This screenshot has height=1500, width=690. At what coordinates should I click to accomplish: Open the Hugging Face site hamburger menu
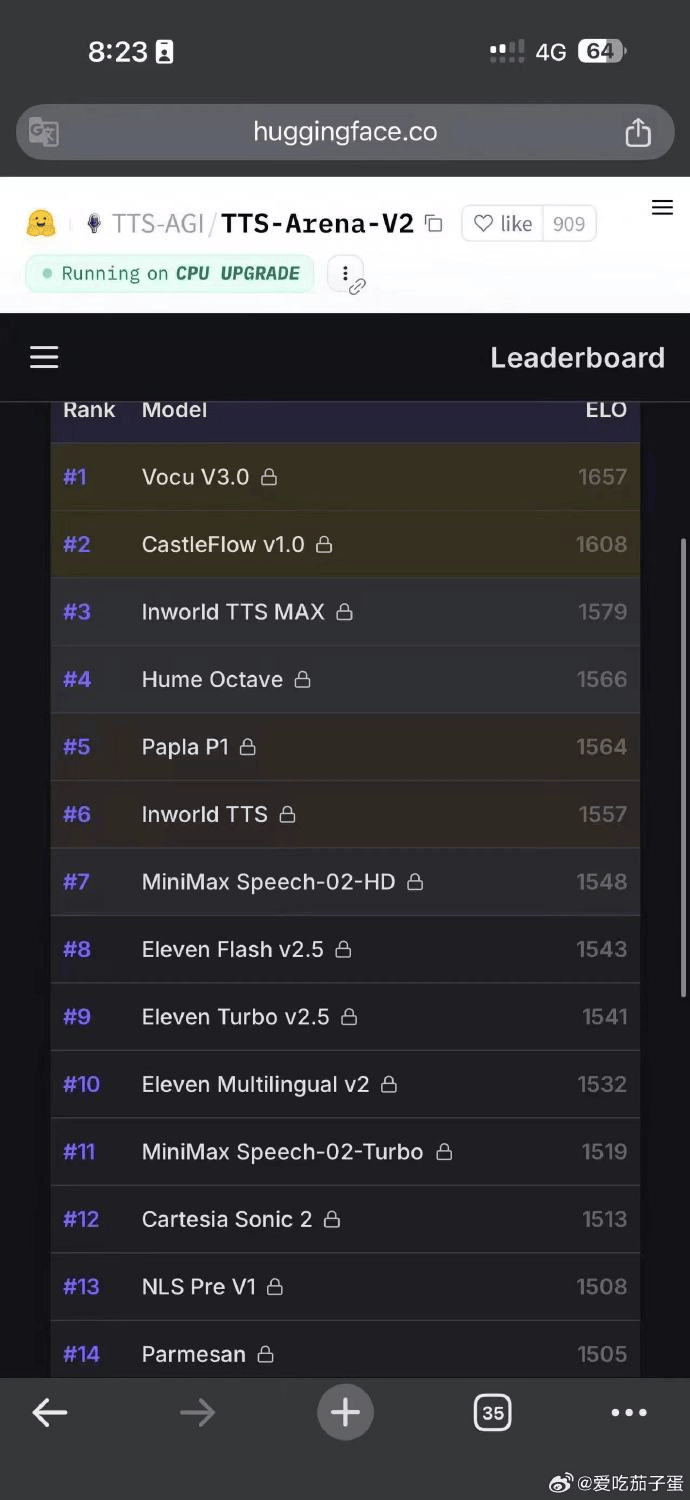click(x=662, y=208)
